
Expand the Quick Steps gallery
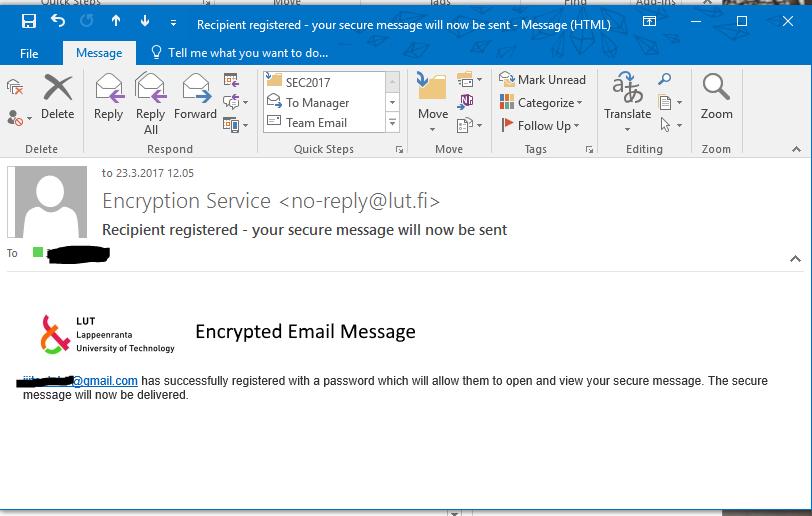point(393,123)
